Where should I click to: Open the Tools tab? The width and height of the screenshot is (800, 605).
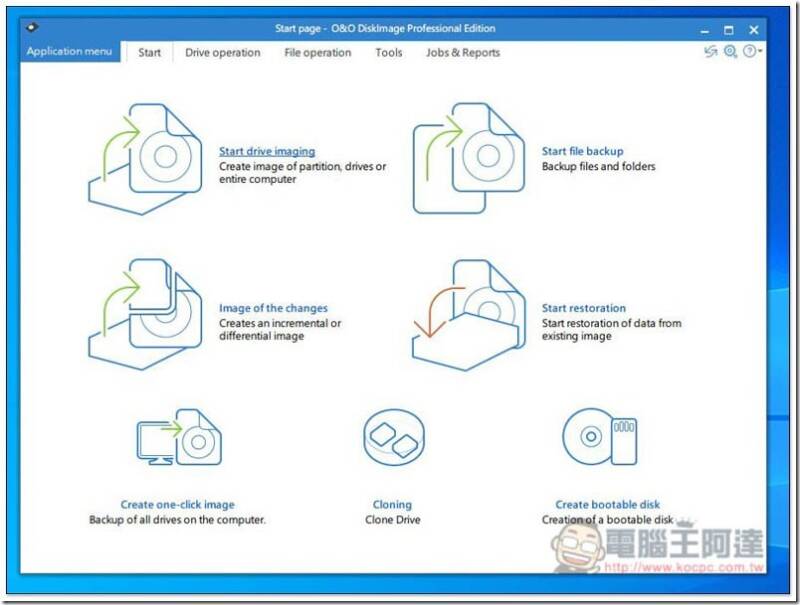tap(389, 53)
